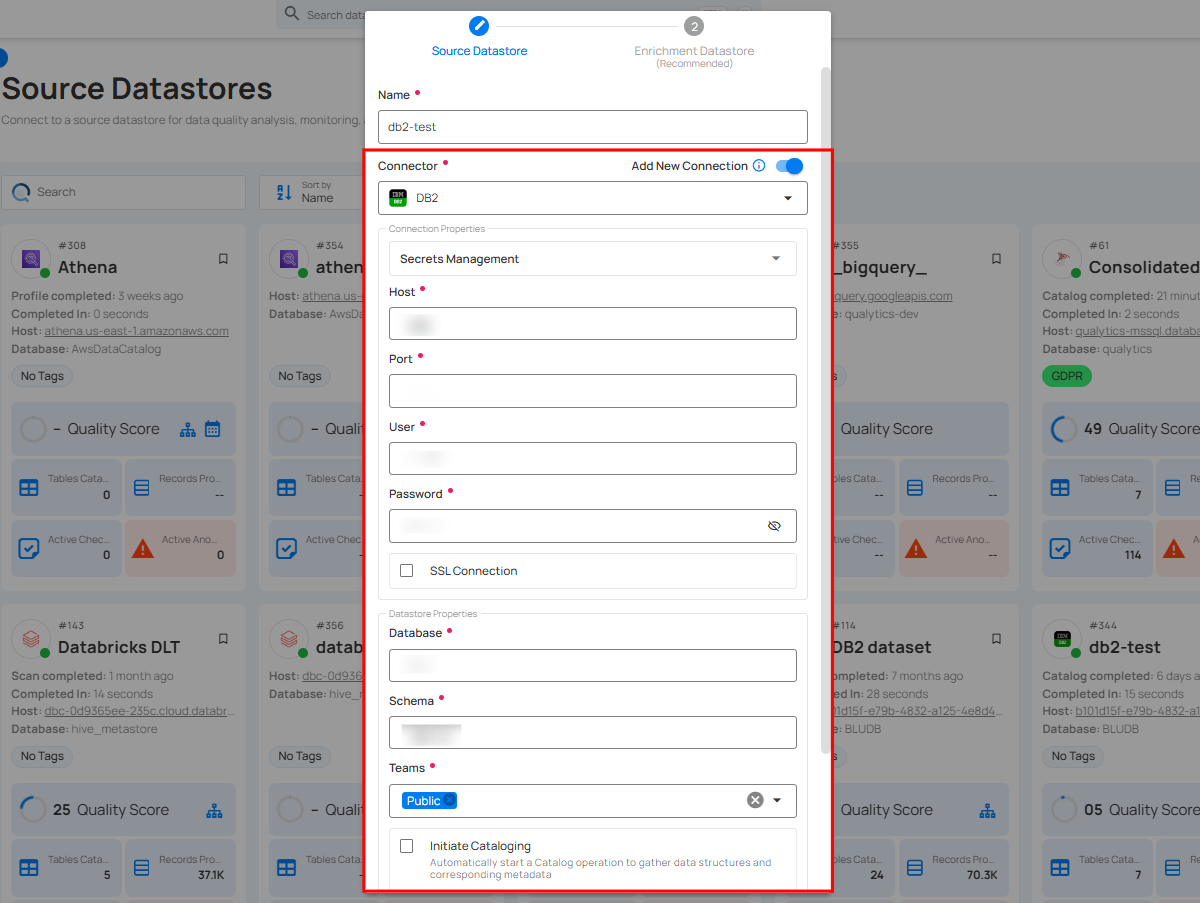Click the circular Quality Score indicator on Consolidated card

pos(1062,428)
